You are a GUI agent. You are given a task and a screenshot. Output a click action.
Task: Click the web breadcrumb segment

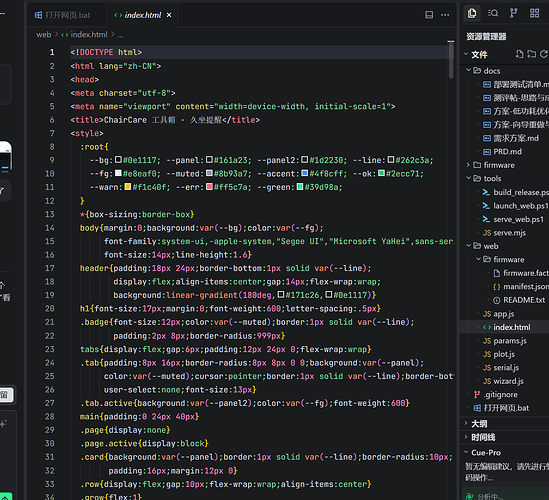tap(44, 35)
